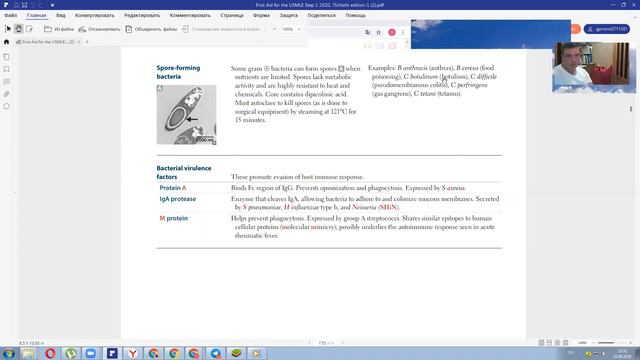
Task: Click the webcam video thumbnail
Action: point(594,67)
